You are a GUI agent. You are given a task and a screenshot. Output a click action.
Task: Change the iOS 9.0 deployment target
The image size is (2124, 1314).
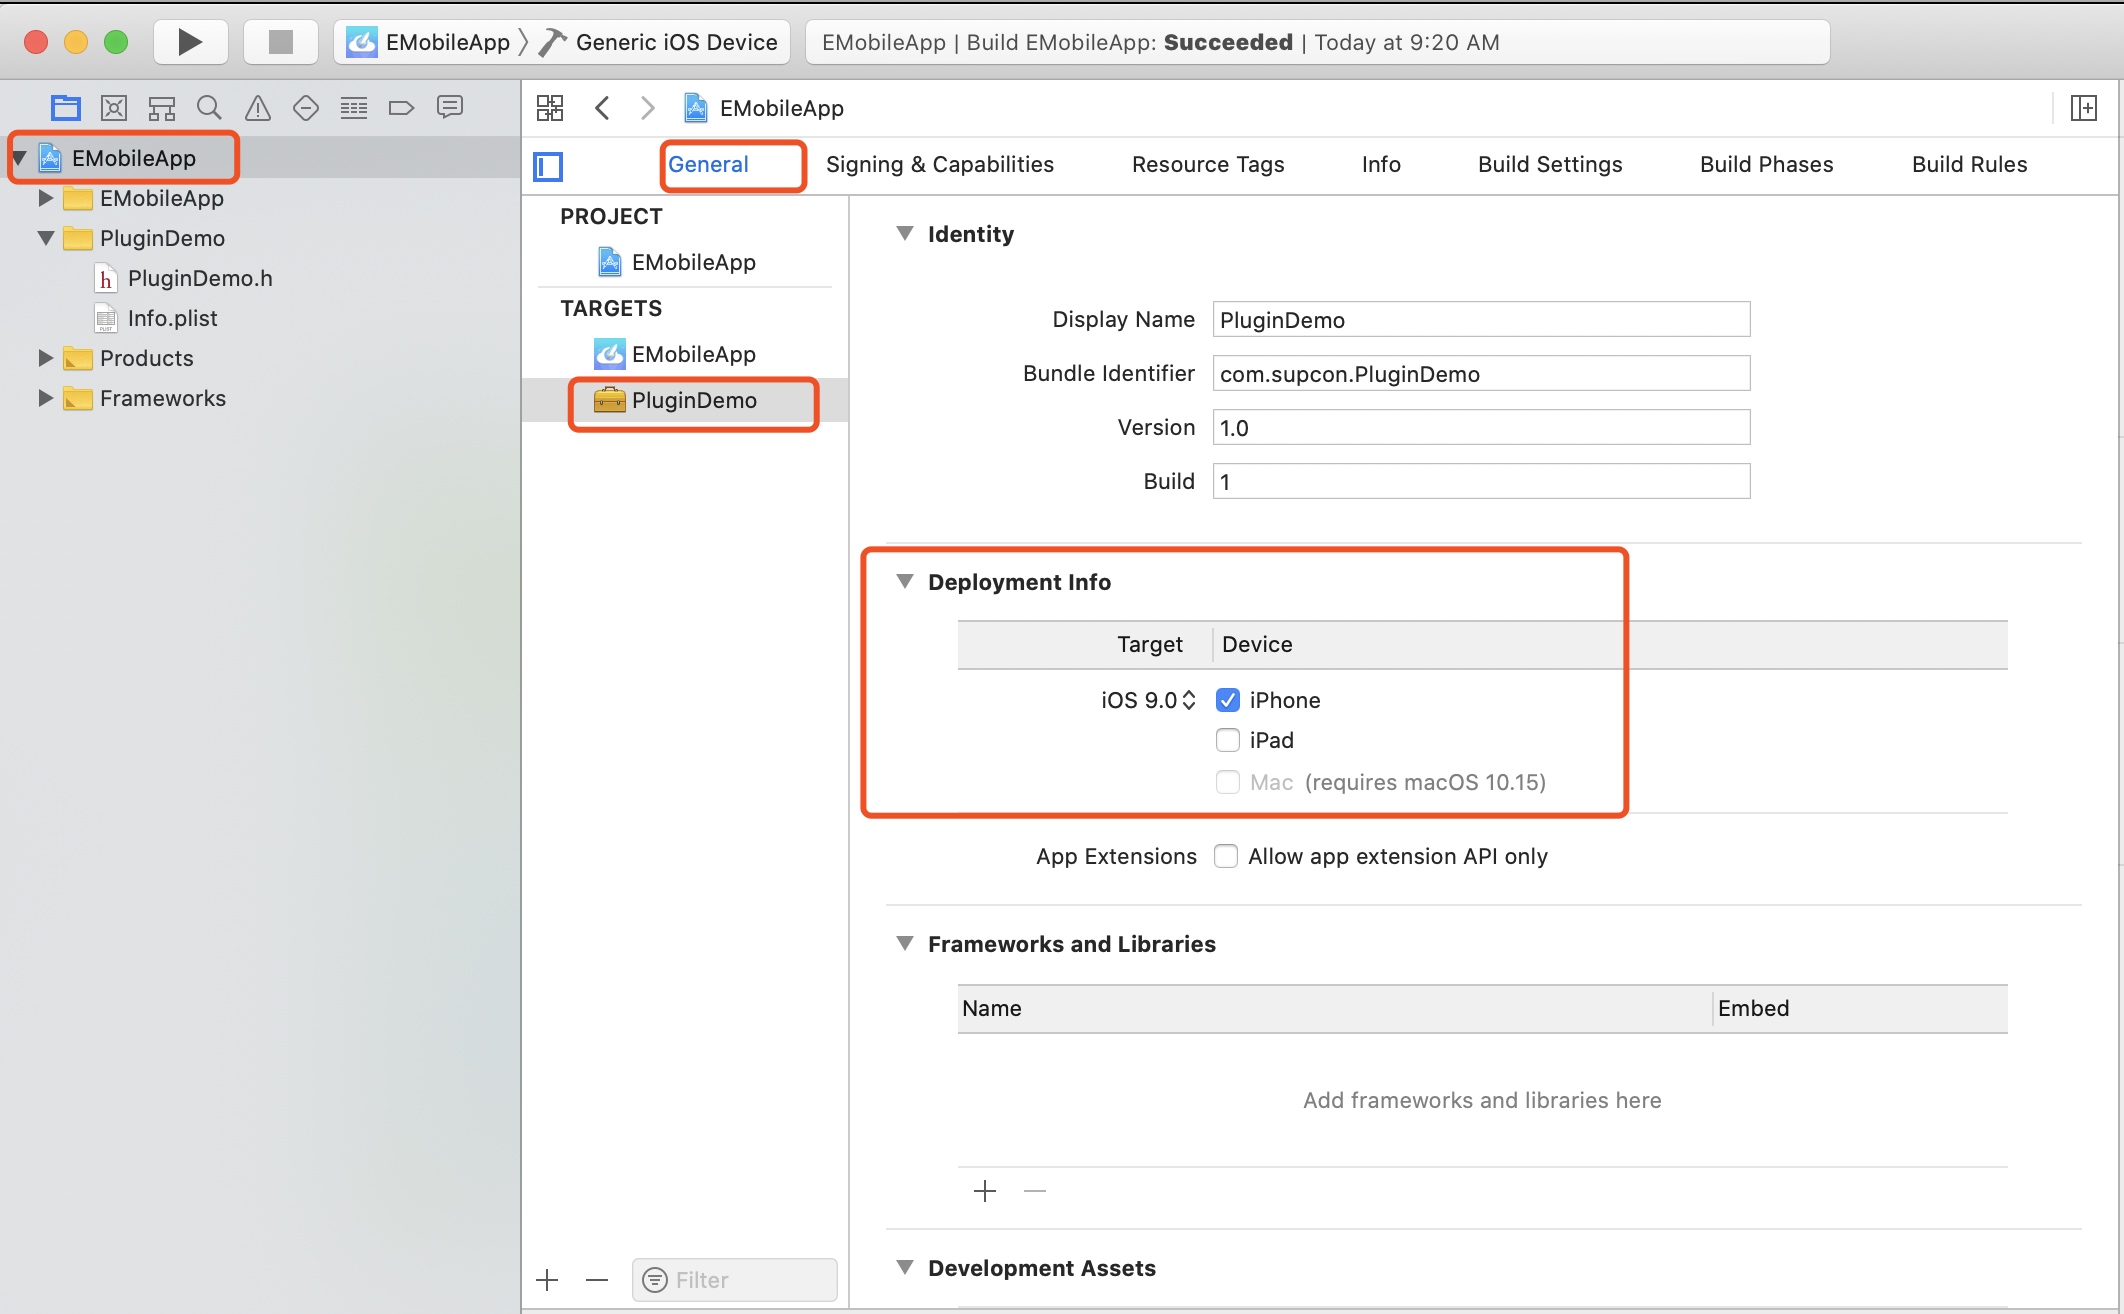click(x=1148, y=700)
